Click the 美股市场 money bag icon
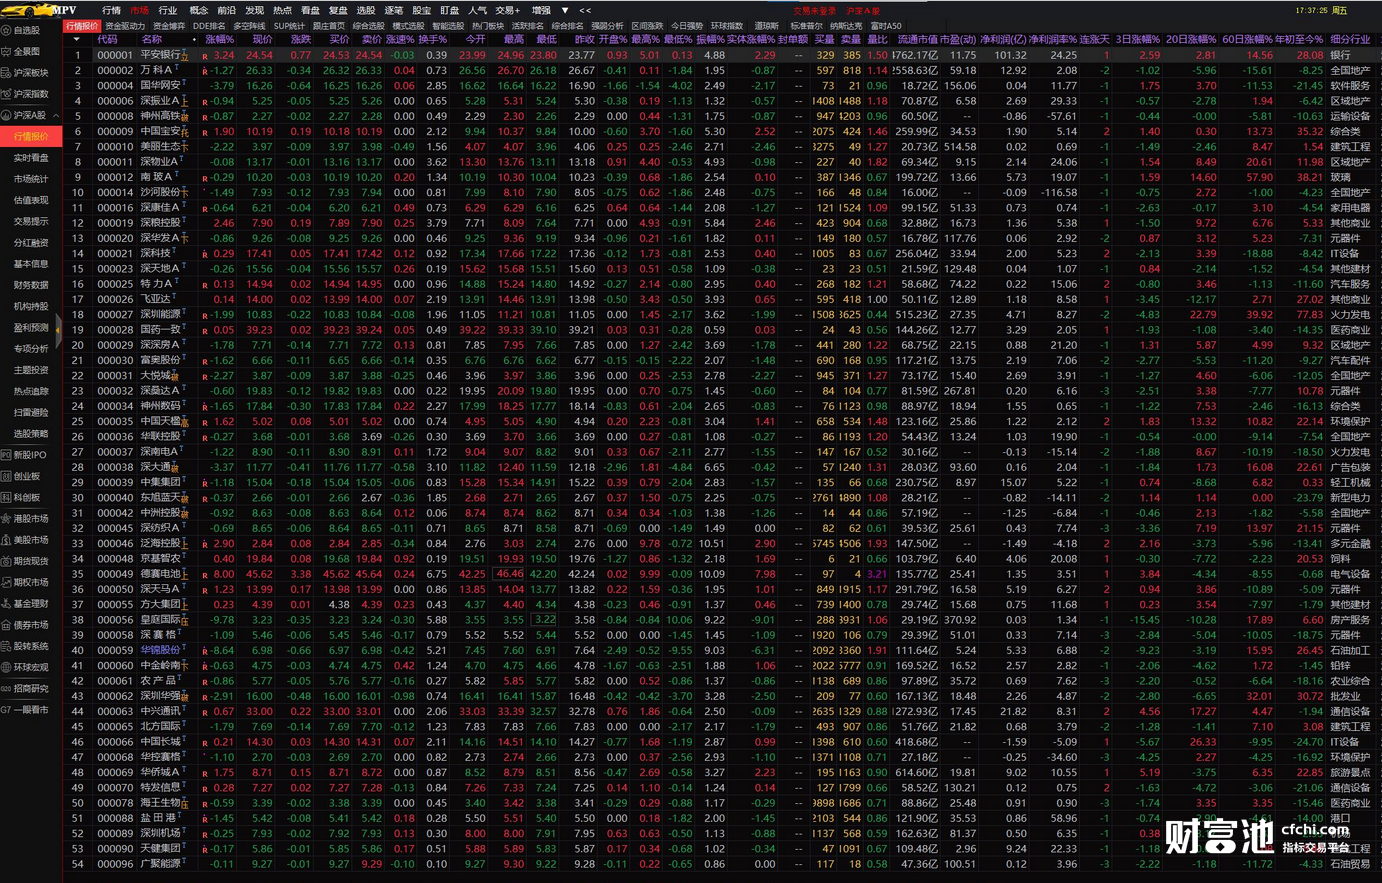The height and width of the screenshot is (883, 1382). pyautogui.click(x=7, y=540)
